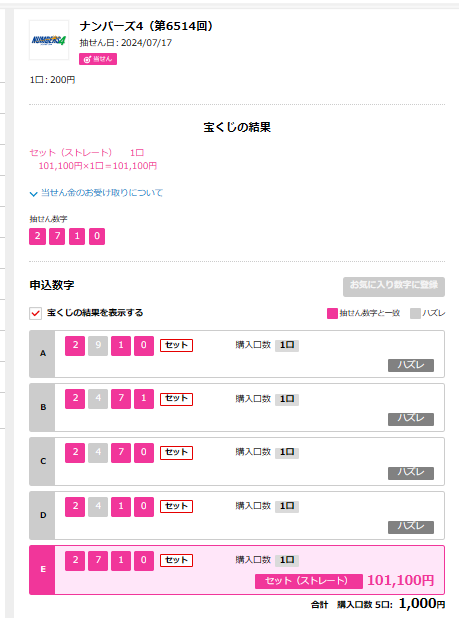The image size is (459, 618).
Task: Click the セット（ストレート）badge in row E
Action: [308, 581]
